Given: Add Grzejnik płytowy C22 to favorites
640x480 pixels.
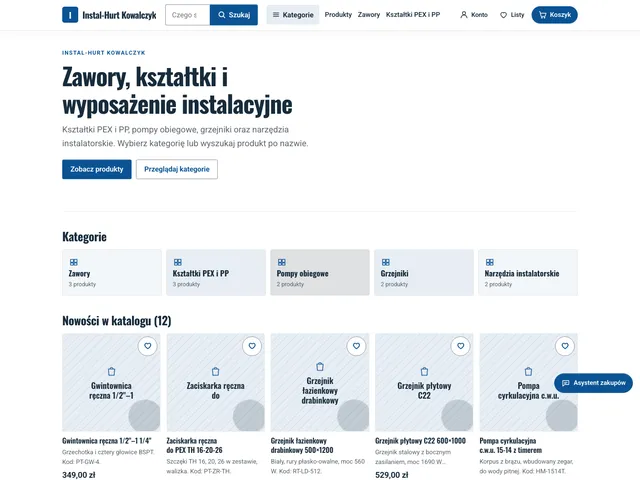Looking at the screenshot, I should (x=460, y=346).
